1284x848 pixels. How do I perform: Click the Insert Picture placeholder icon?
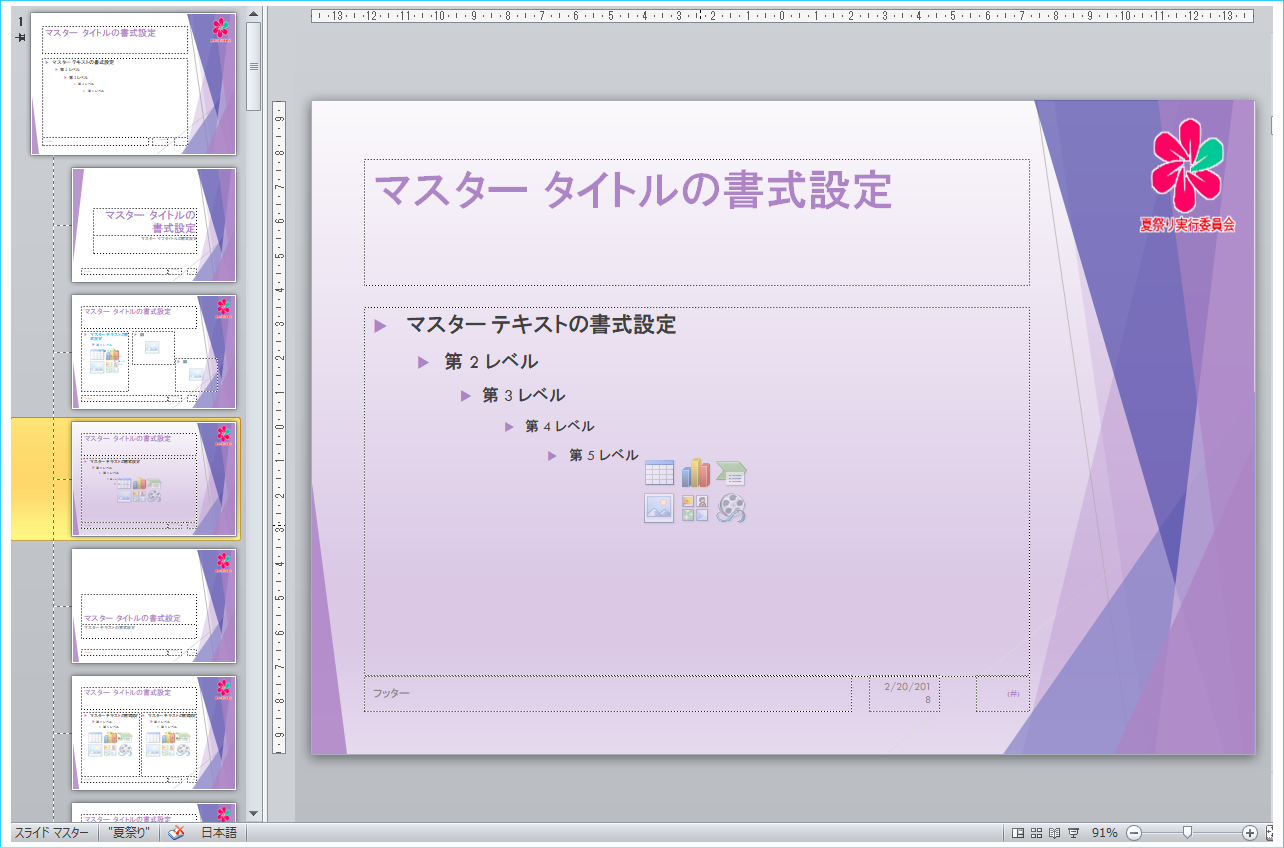pyautogui.click(x=659, y=508)
